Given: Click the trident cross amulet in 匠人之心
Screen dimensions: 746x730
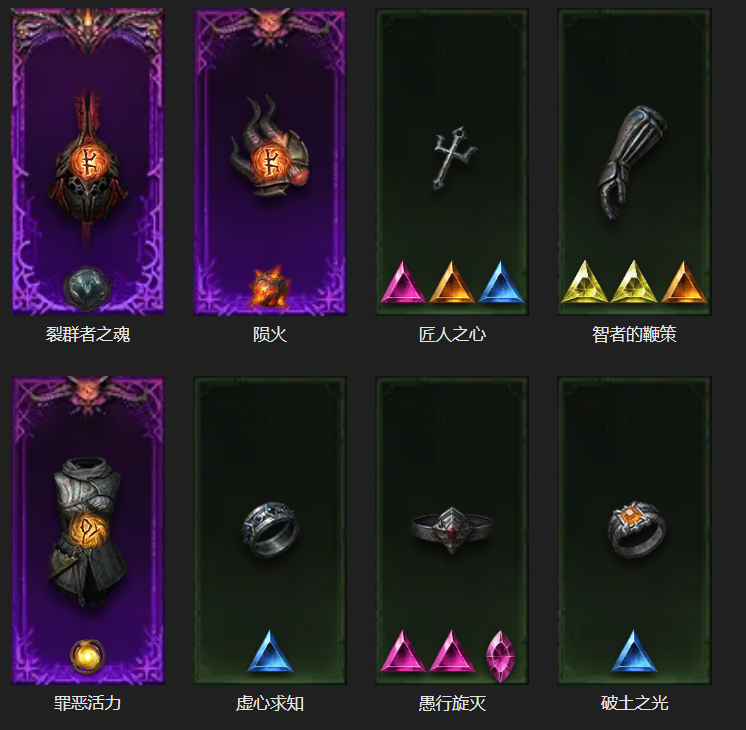Looking at the screenshot, I should coord(452,158).
